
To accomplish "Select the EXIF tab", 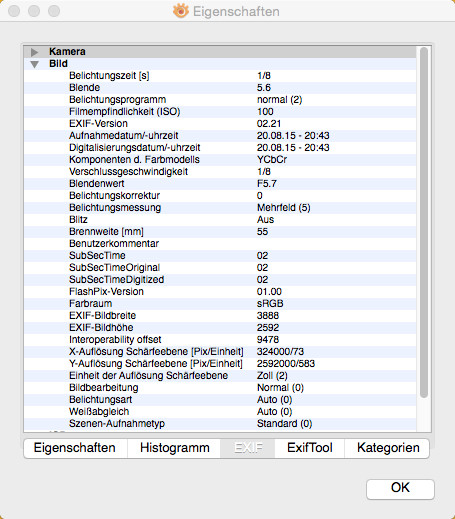I will [x=248, y=448].
